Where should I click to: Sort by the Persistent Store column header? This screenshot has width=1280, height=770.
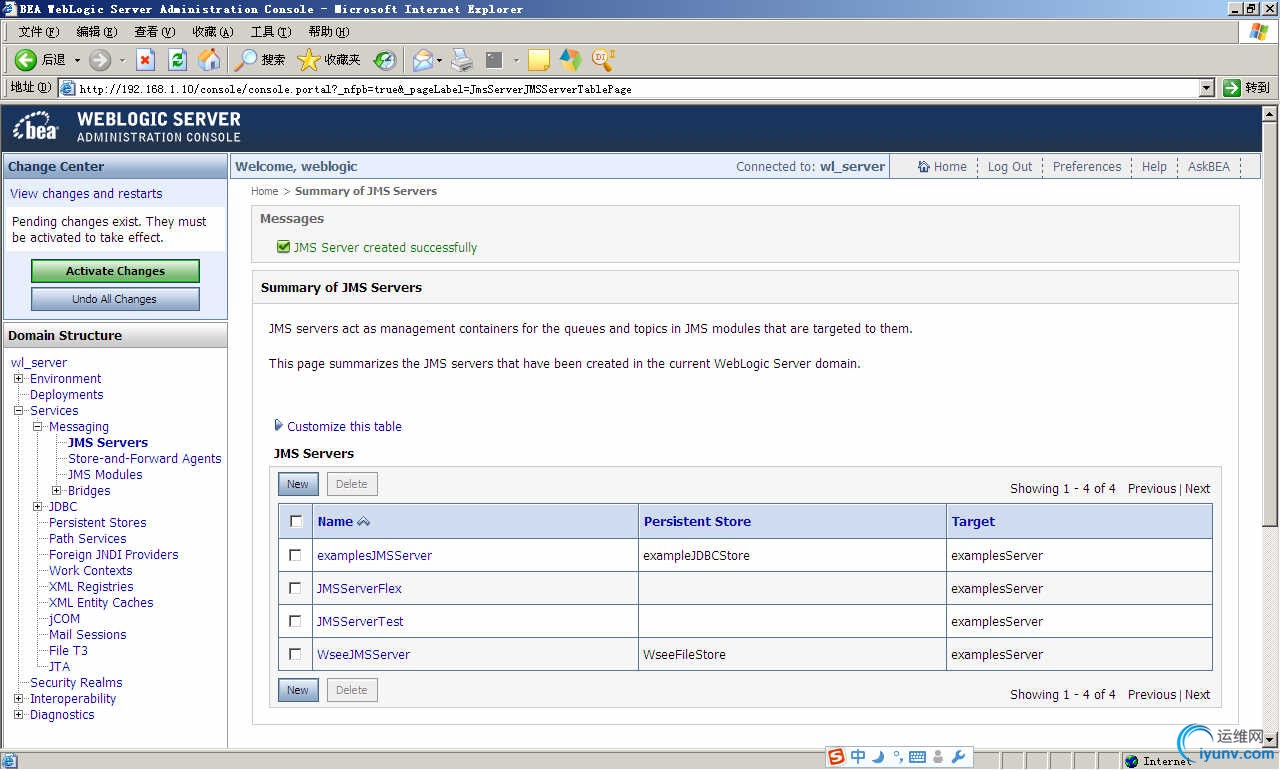click(x=697, y=522)
